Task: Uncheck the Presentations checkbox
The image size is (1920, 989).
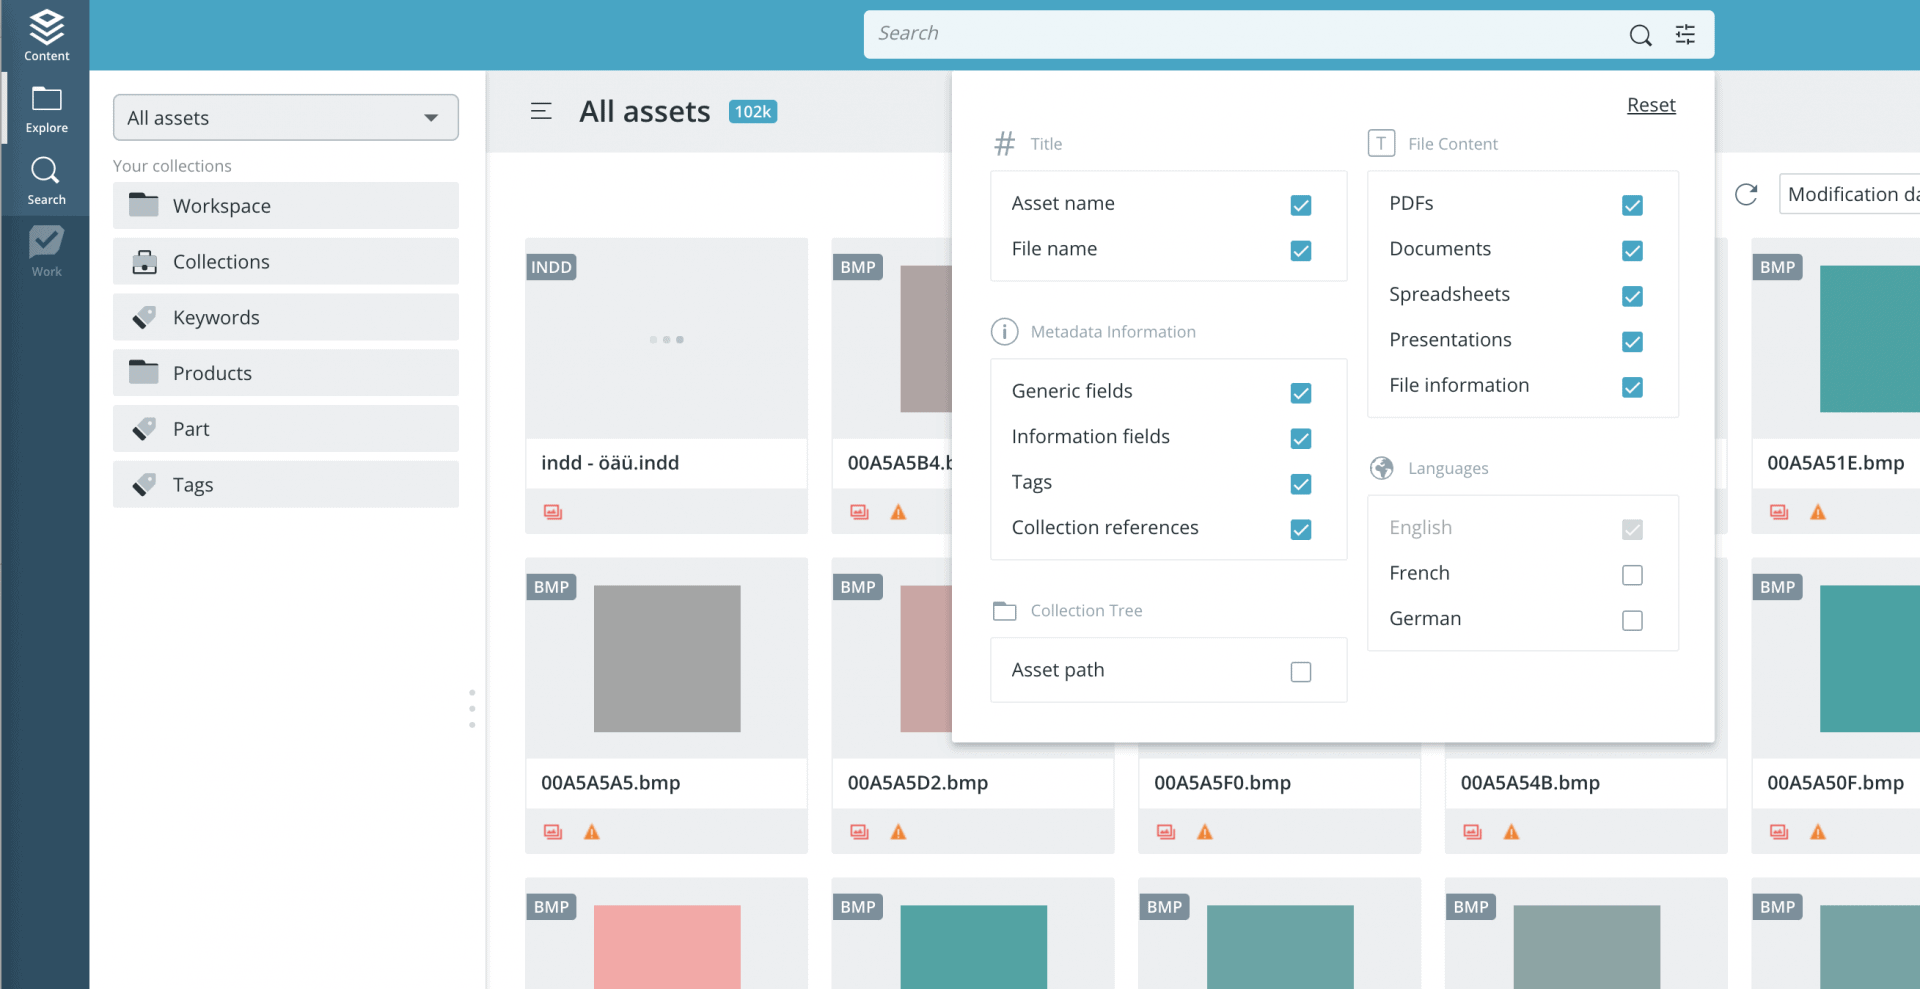Action: (x=1633, y=342)
